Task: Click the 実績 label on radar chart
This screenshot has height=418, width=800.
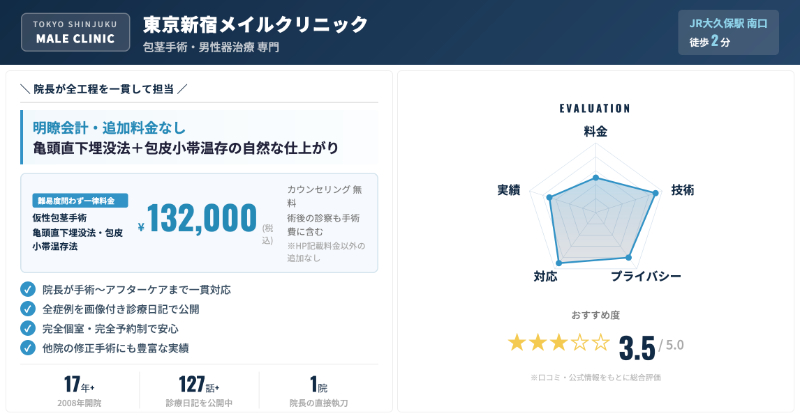Action: (508, 190)
